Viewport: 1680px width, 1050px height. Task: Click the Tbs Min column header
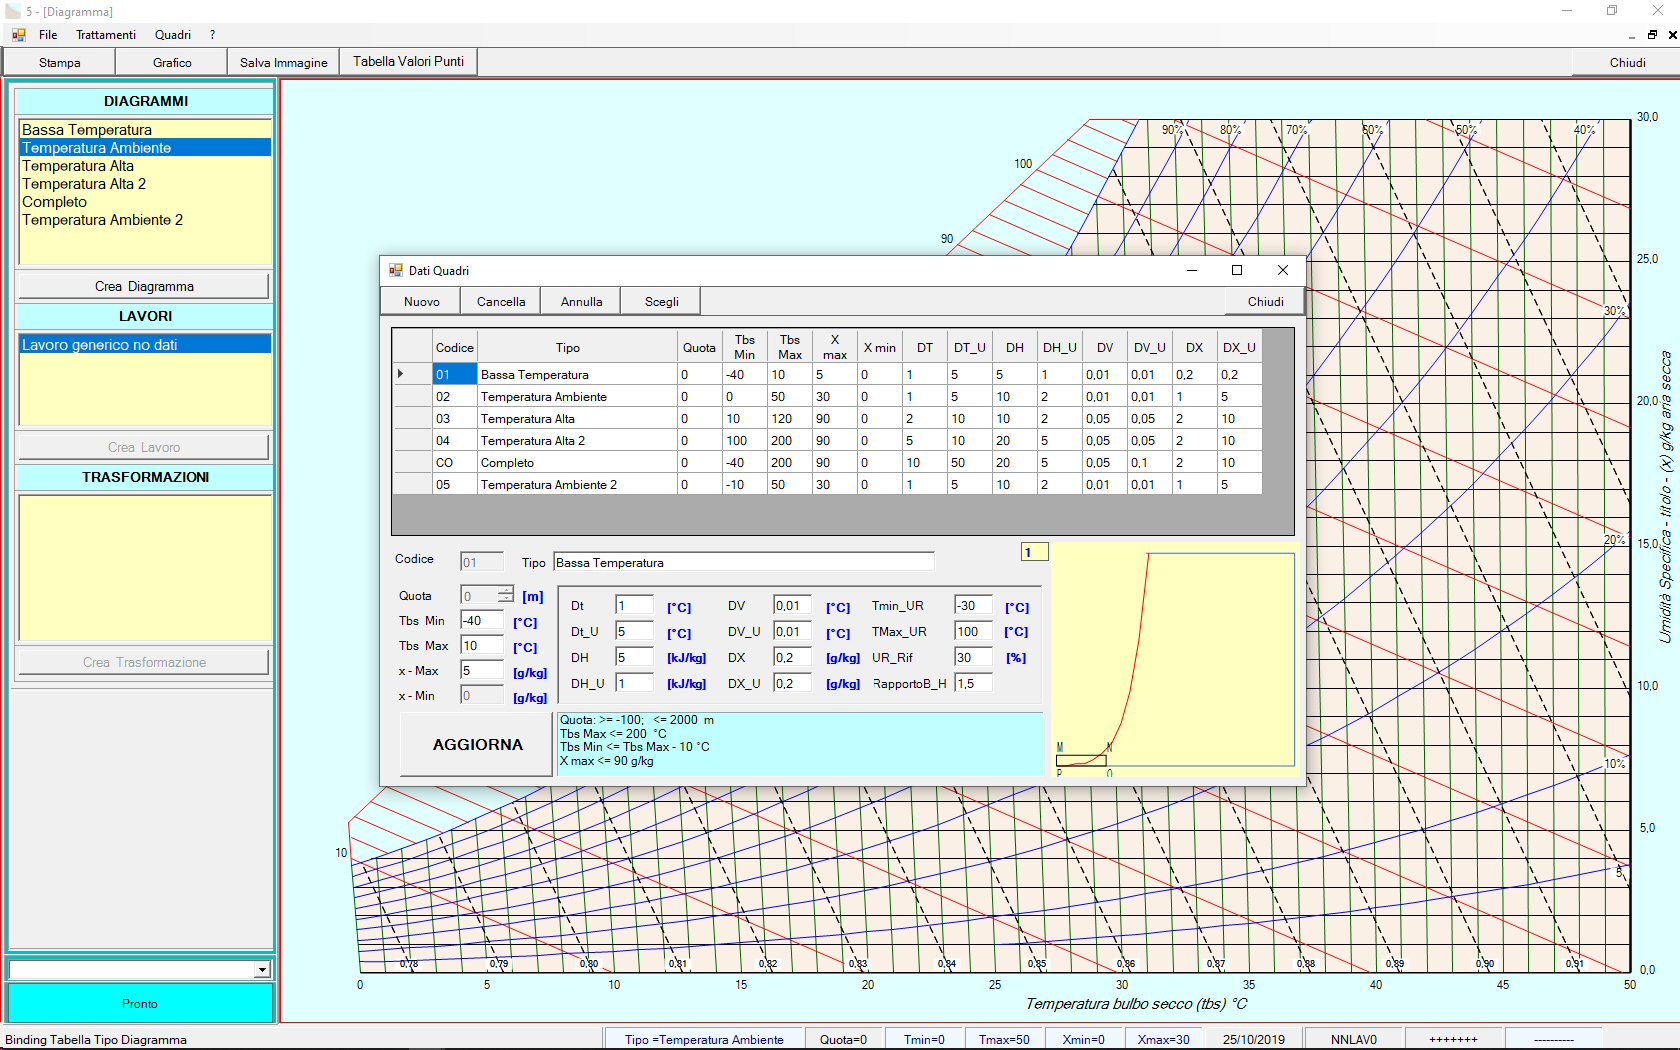[744, 347]
